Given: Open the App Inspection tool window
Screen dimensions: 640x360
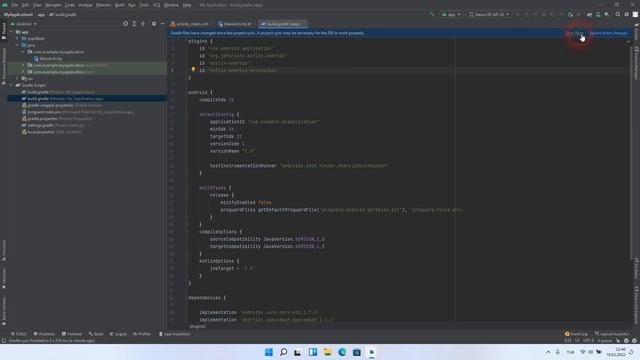Looking at the screenshot, I should coord(174,334).
